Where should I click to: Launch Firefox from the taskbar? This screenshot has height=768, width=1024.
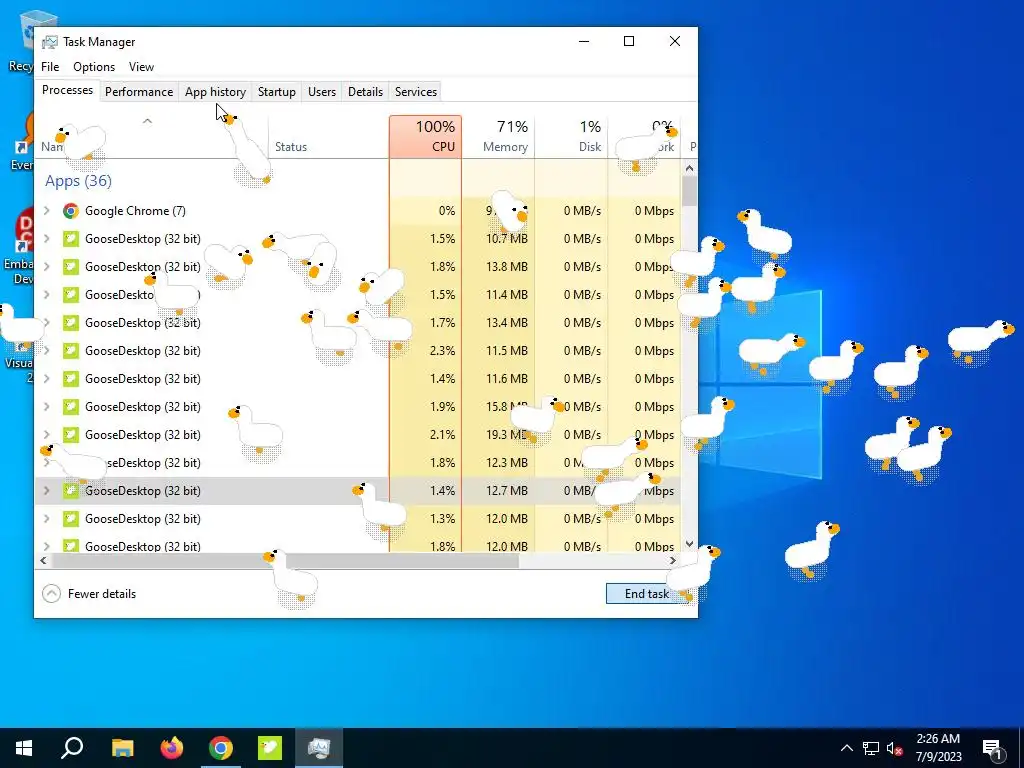pos(172,748)
